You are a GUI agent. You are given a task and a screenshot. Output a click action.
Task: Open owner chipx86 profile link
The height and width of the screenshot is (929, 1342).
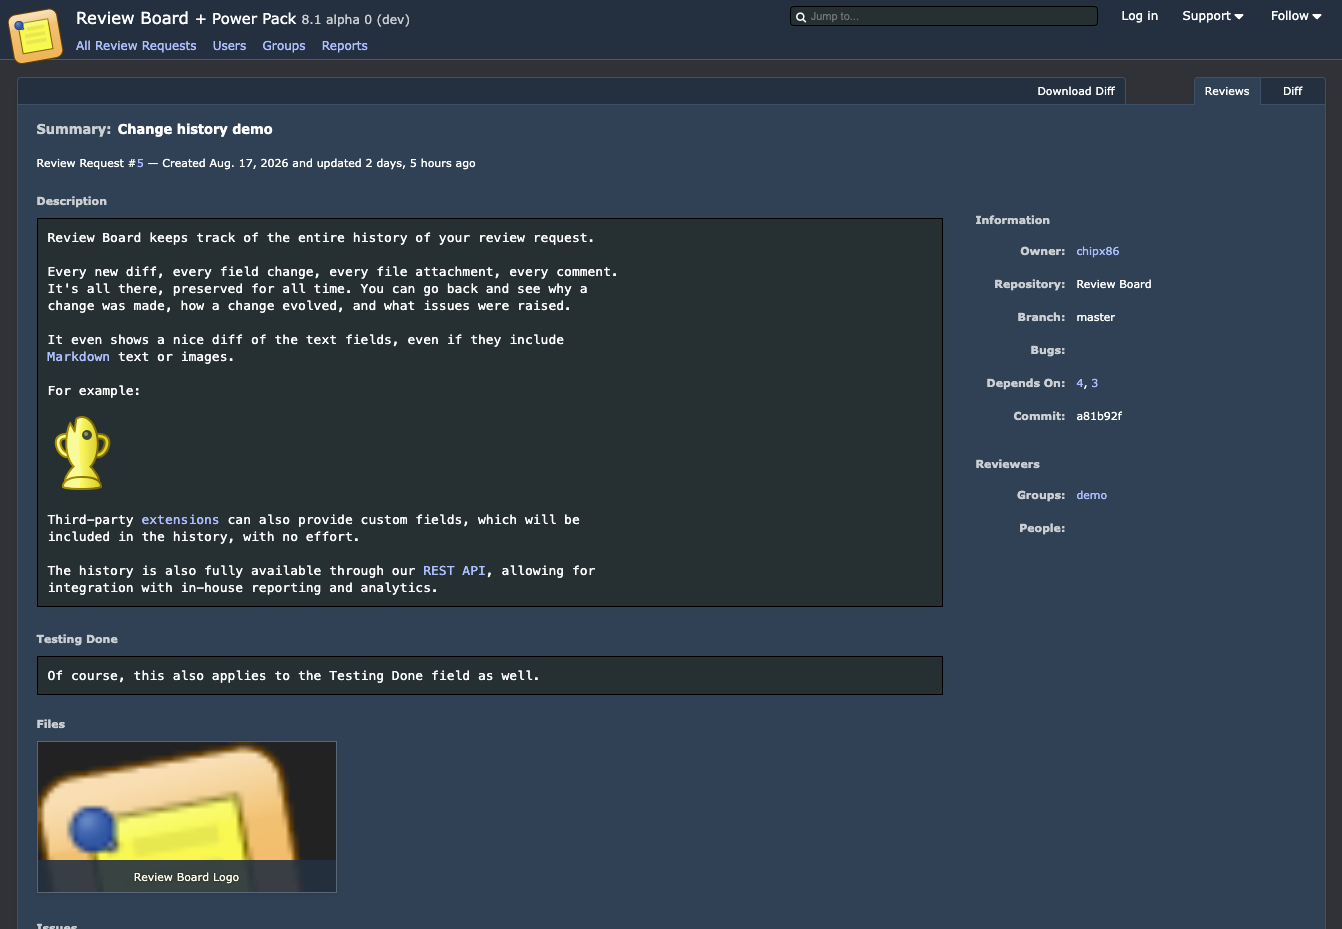[x=1098, y=251]
